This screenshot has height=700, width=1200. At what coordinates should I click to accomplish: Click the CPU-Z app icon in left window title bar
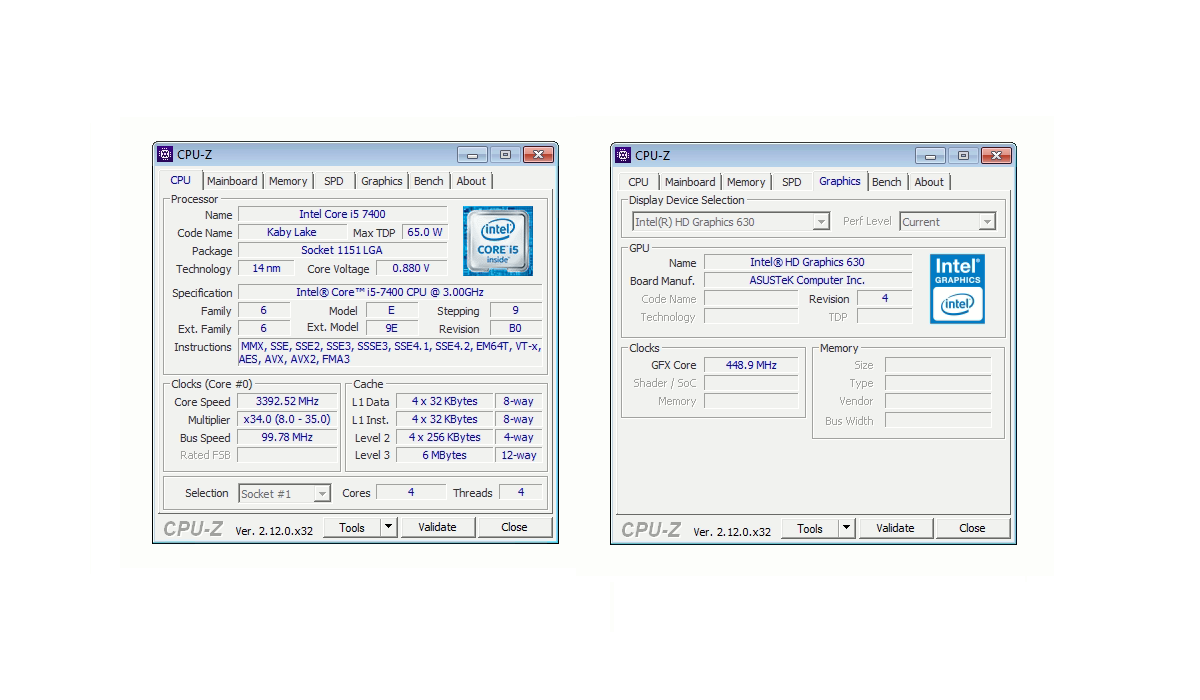(165, 154)
